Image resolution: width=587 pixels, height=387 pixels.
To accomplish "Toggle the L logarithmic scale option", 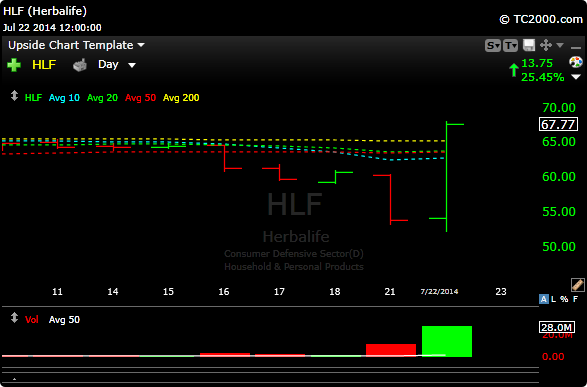I will coord(554,299).
